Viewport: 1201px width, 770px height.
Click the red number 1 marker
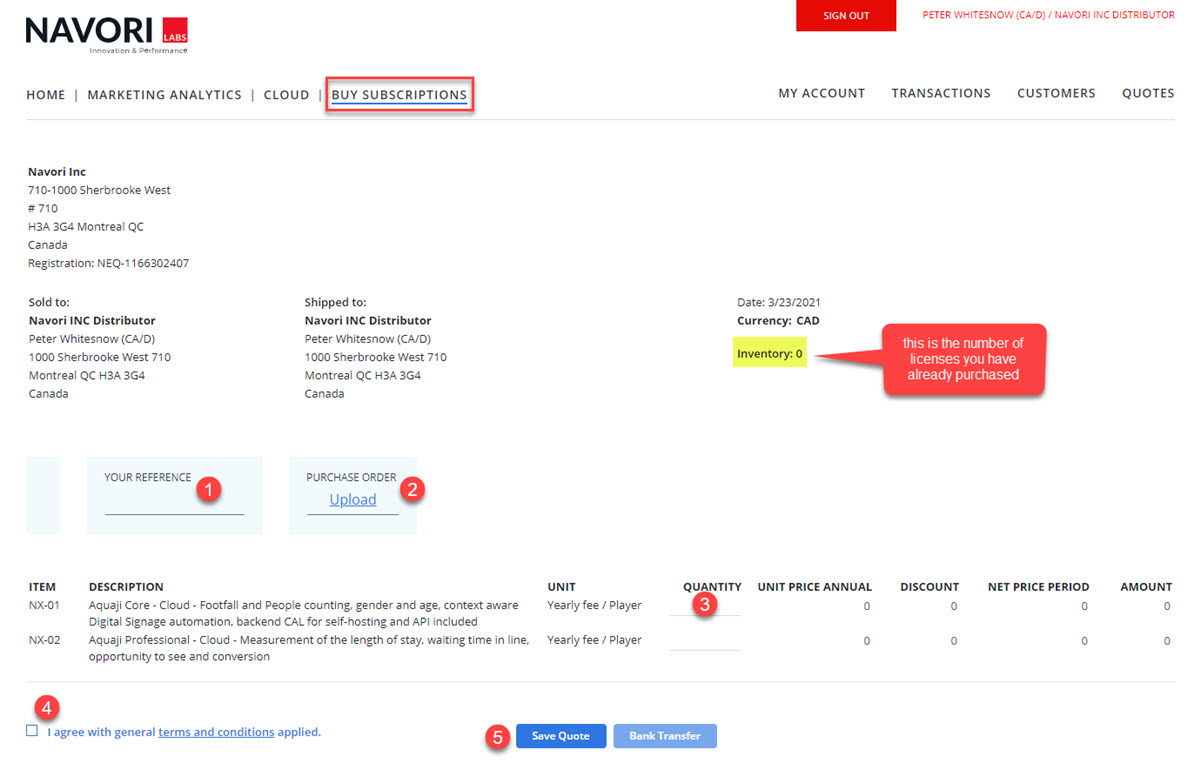coord(209,489)
